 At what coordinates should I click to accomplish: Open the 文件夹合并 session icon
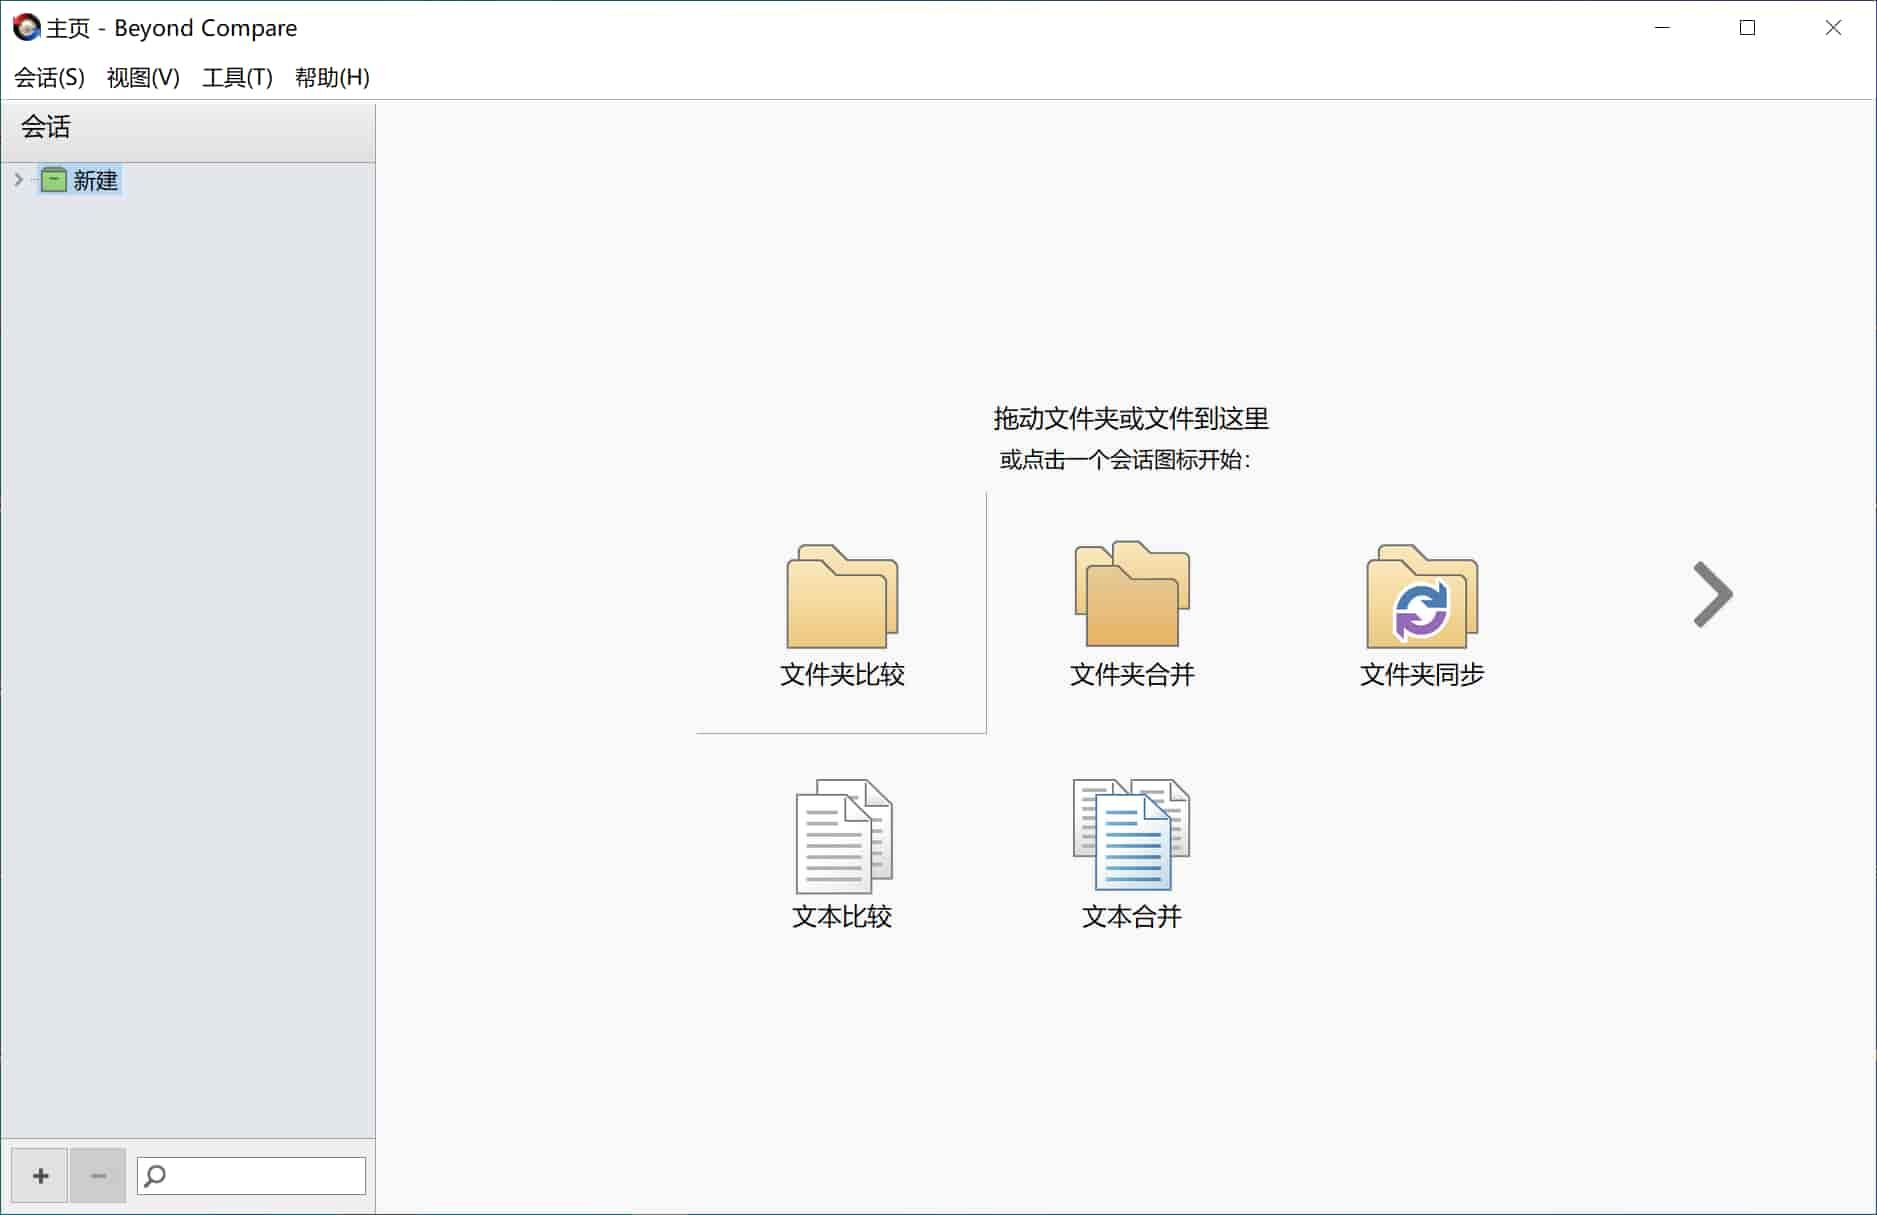click(x=1130, y=610)
